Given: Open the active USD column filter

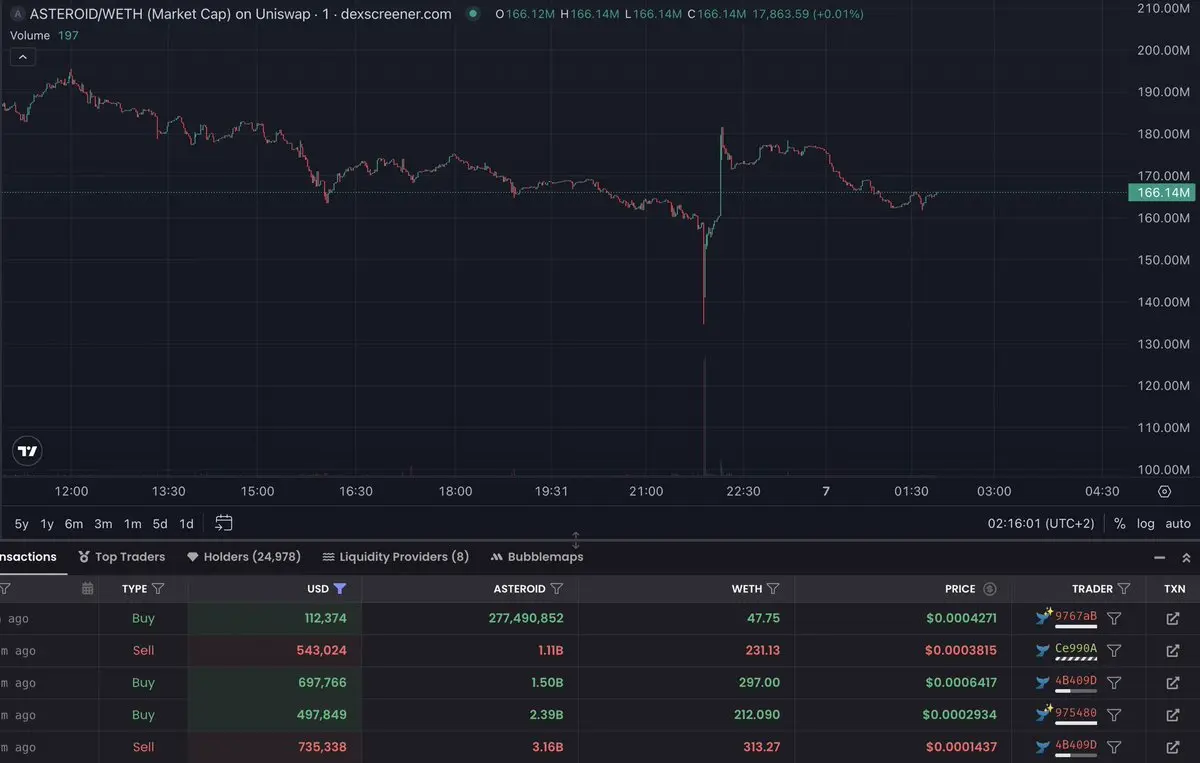Looking at the screenshot, I should 340,589.
